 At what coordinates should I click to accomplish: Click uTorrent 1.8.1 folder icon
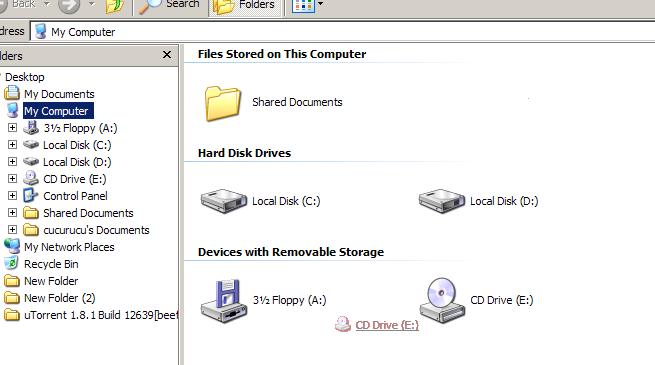pyautogui.click(x=12, y=315)
